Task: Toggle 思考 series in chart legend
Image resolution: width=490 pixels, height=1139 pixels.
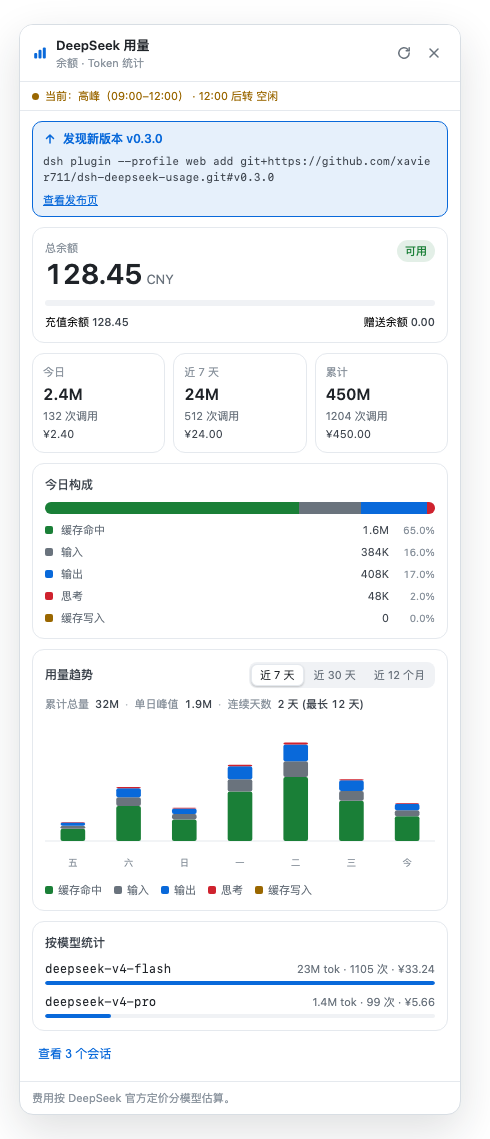Action: point(225,890)
